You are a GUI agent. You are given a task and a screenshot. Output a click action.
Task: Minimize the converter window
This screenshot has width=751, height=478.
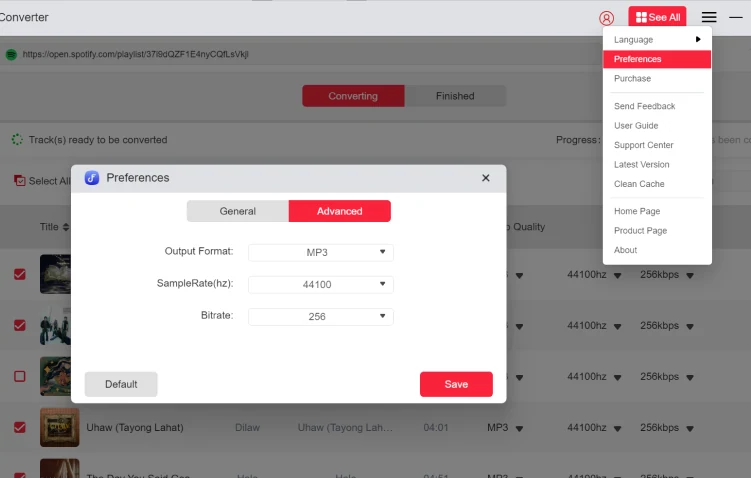[736, 17]
